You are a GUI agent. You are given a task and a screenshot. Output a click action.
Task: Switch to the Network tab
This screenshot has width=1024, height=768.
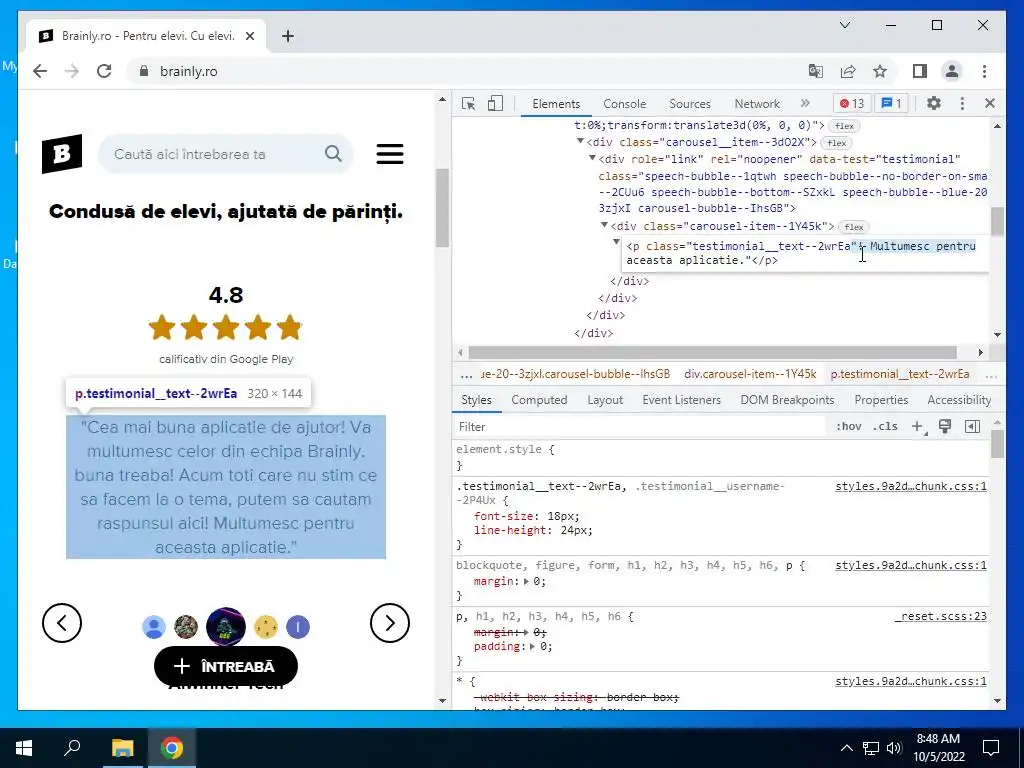(757, 104)
